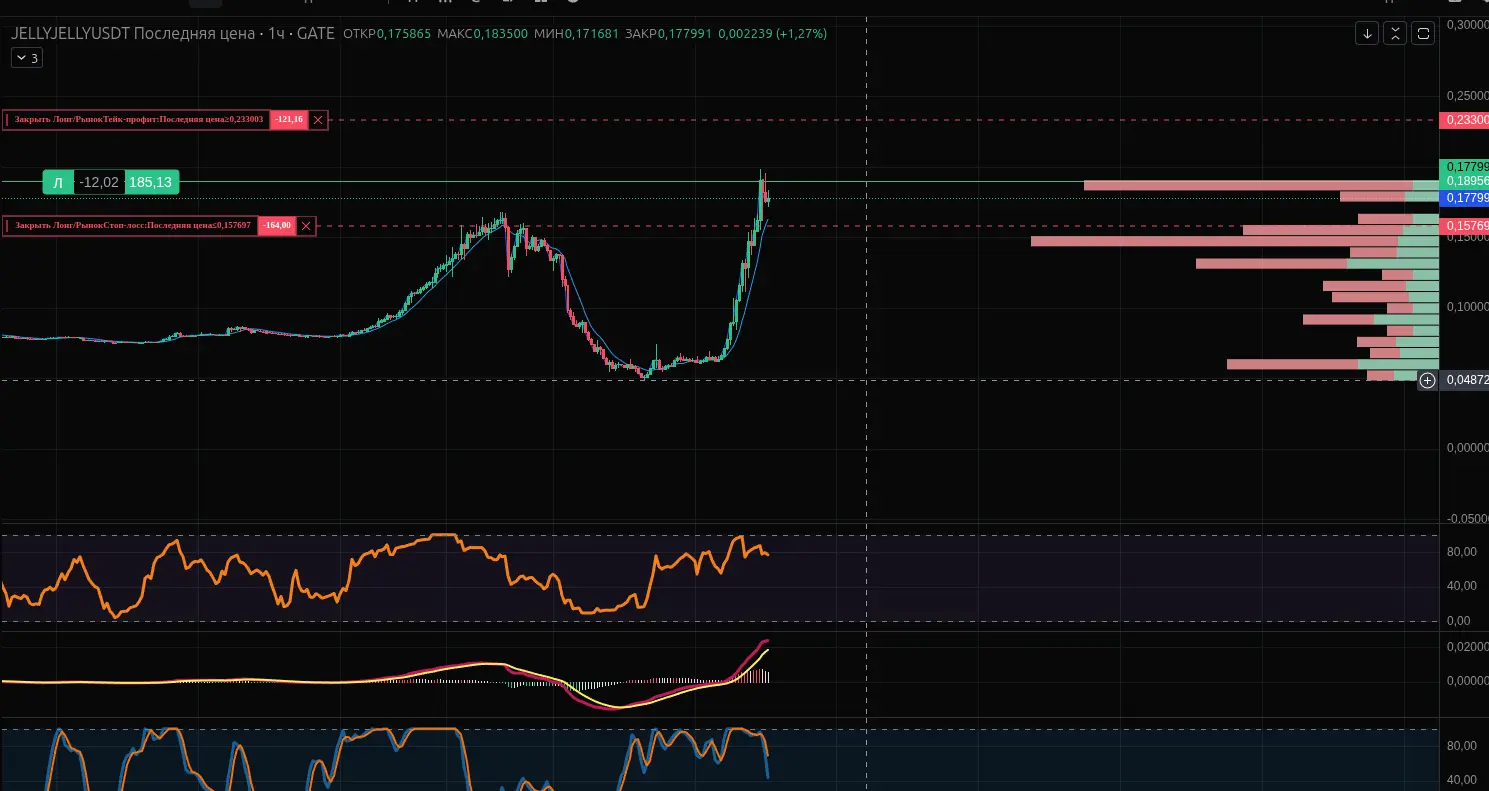This screenshot has width=1489, height=791.
Task: Click the 40,00 label on the bottom stochastic pane
Action: [1461, 780]
